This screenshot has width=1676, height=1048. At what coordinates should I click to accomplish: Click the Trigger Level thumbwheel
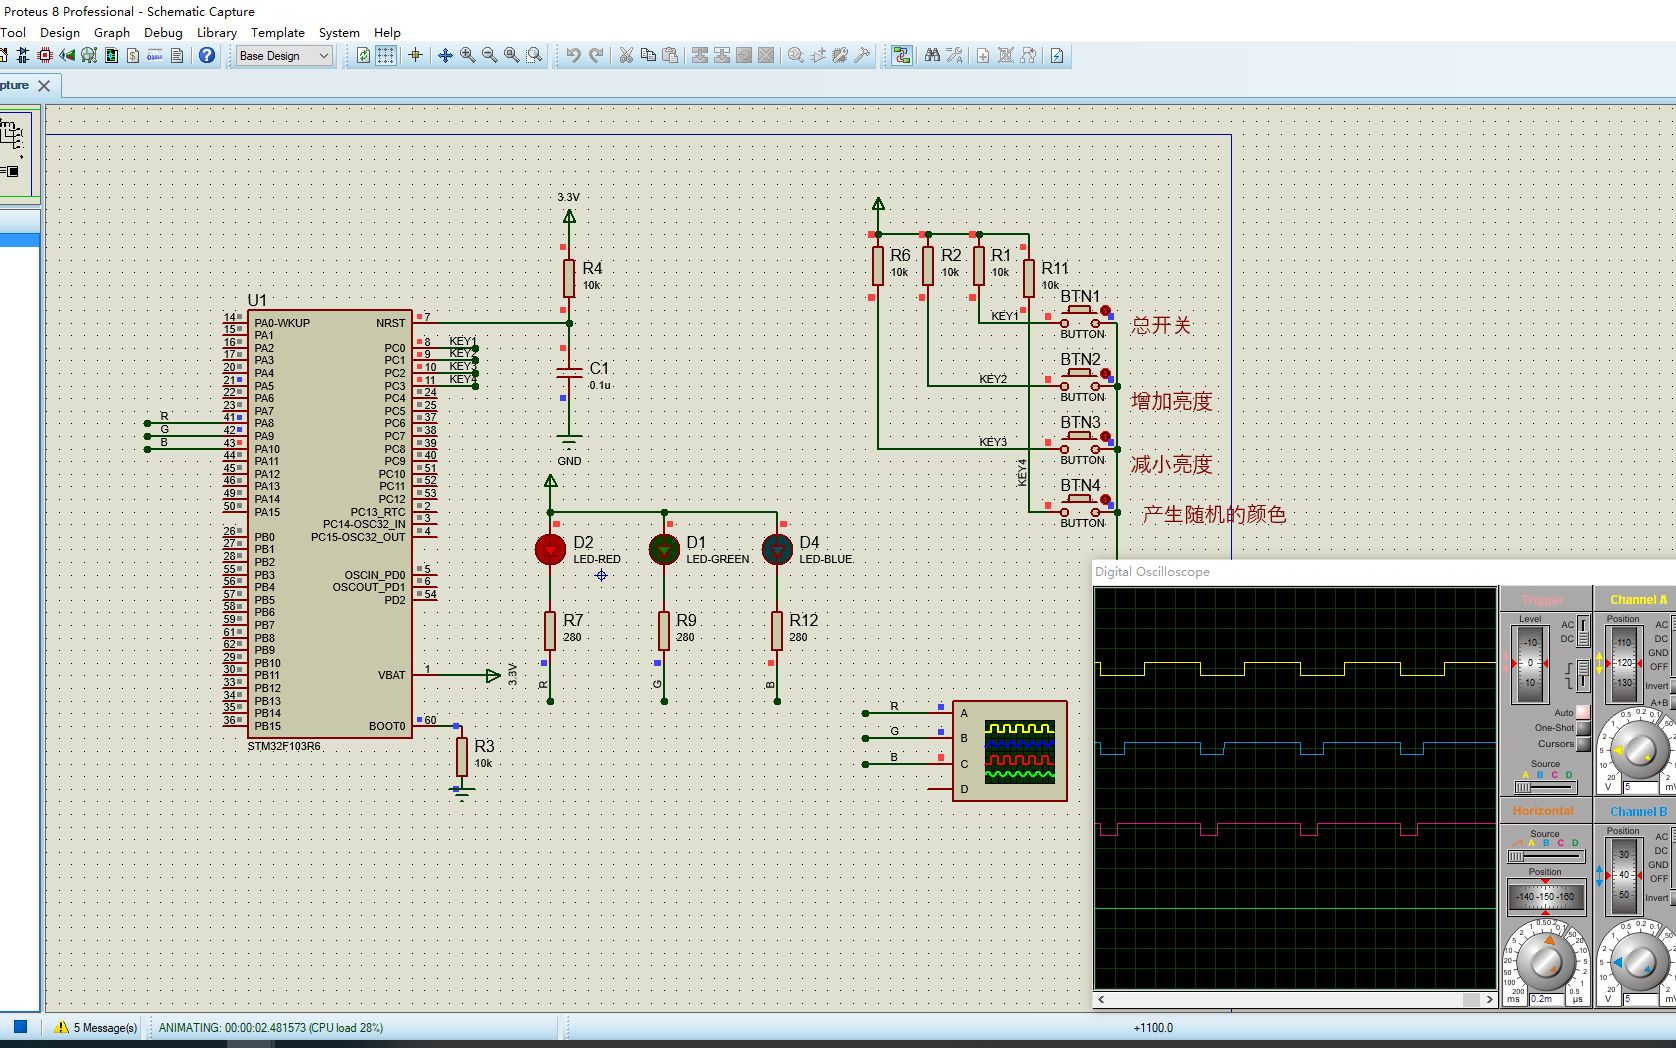pos(1530,663)
